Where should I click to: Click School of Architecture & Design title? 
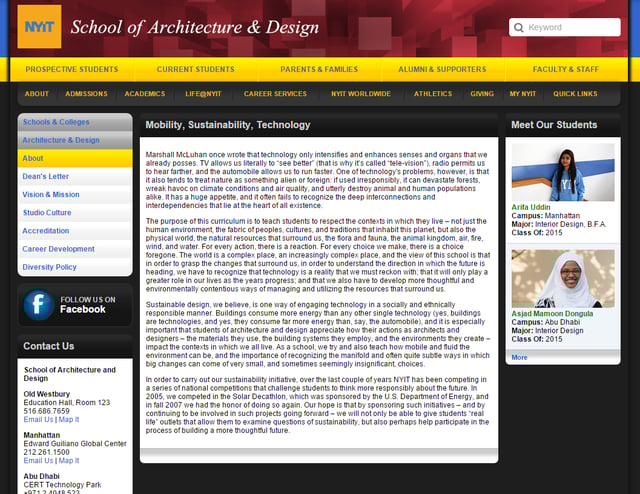coord(195,27)
